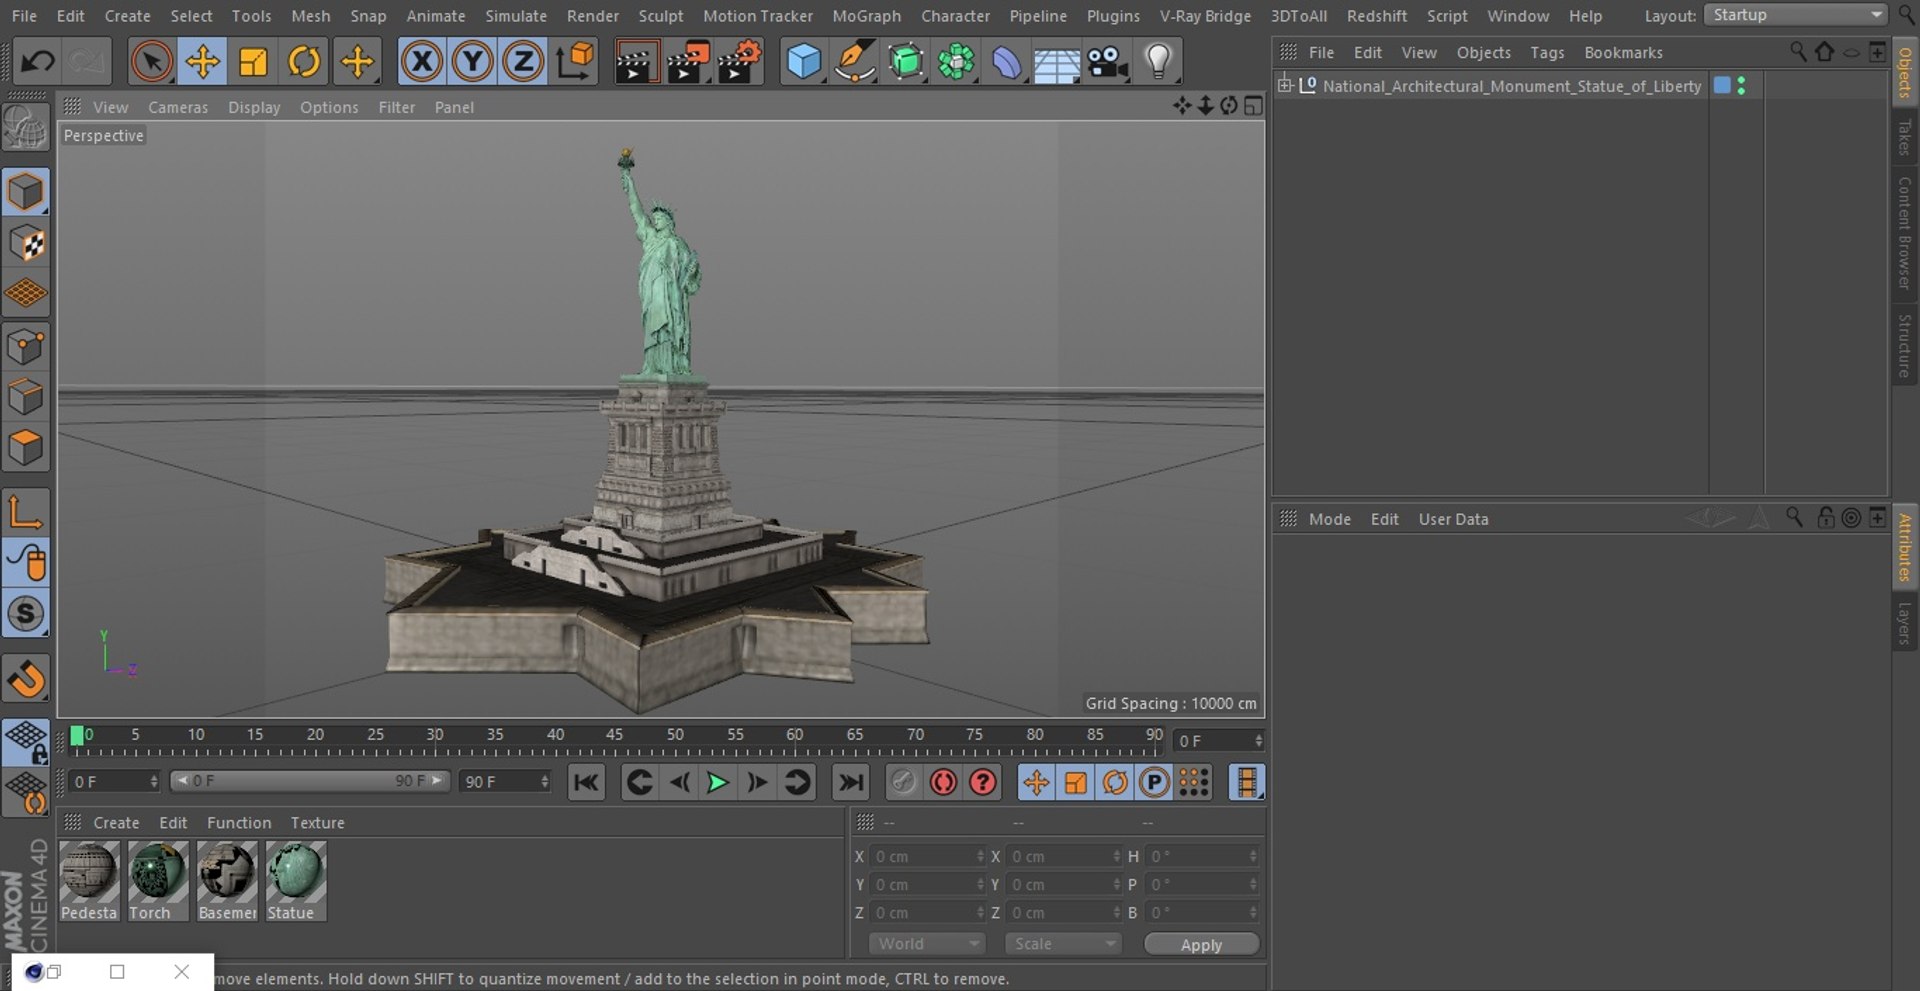Toggle Autokeying red button
The height and width of the screenshot is (991, 1920).
coord(943,782)
